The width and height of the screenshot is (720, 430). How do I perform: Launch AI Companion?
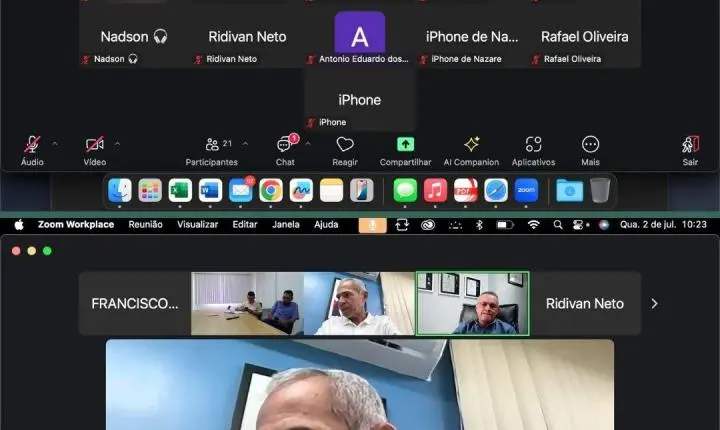tap(471, 145)
